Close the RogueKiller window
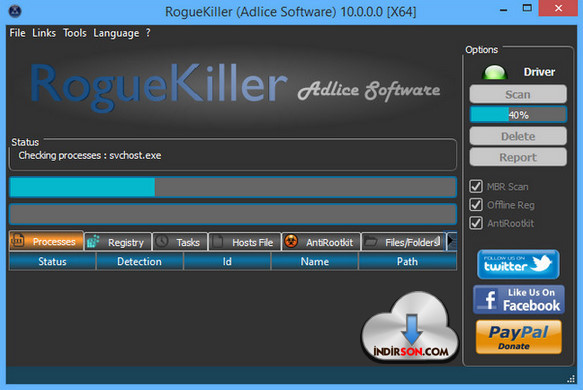583x390 pixels. tap(558, 8)
